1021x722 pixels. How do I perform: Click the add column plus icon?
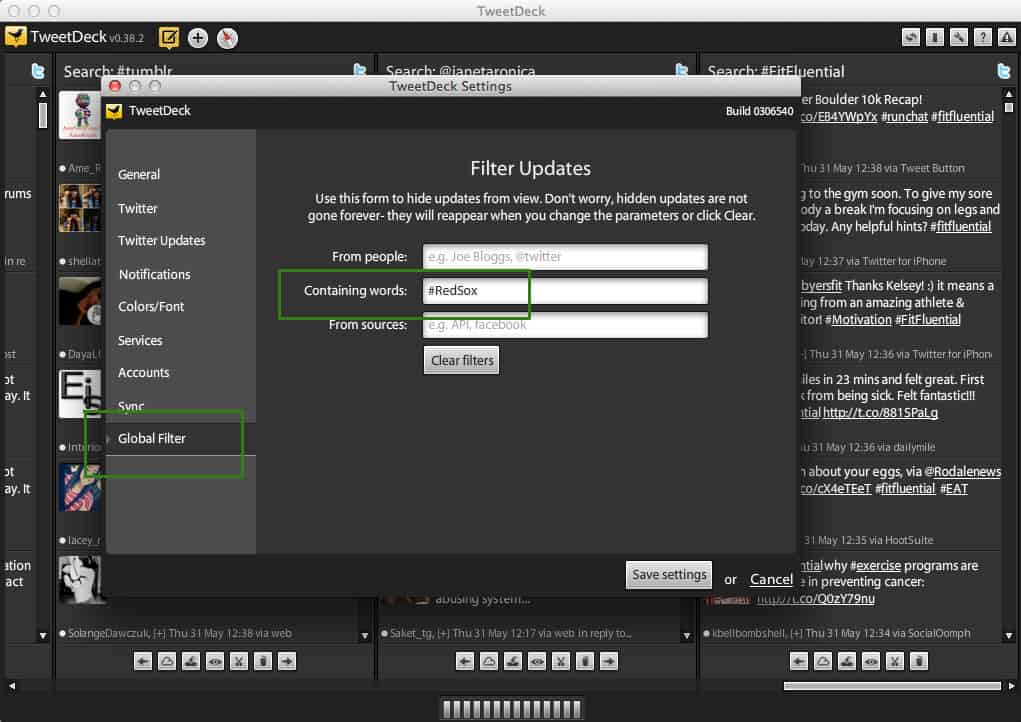click(x=198, y=38)
